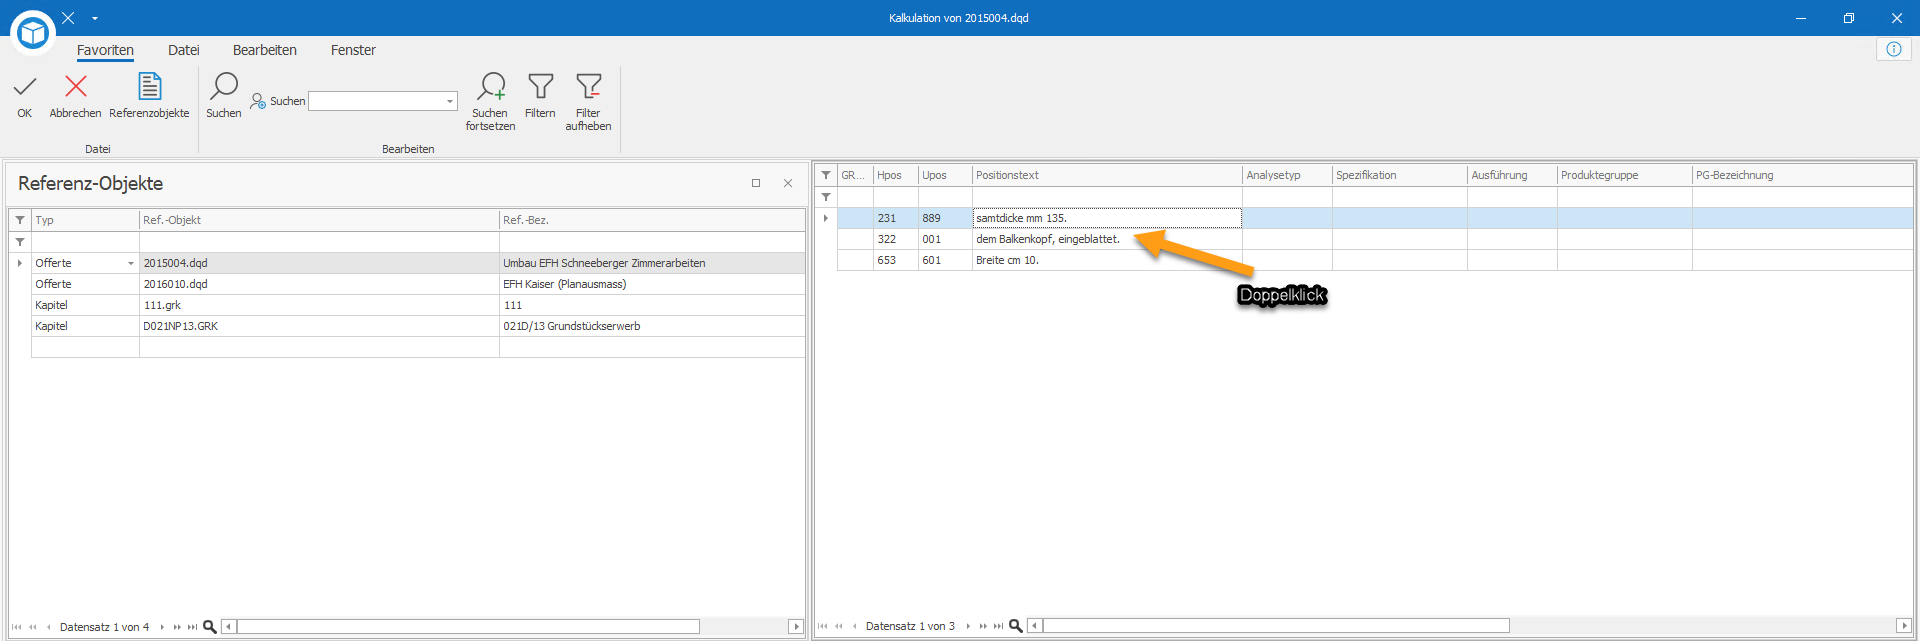The width and height of the screenshot is (1920, 641).
Task: Go to next record in Referenz-Objekte navigator
Action: coord(162,627)
